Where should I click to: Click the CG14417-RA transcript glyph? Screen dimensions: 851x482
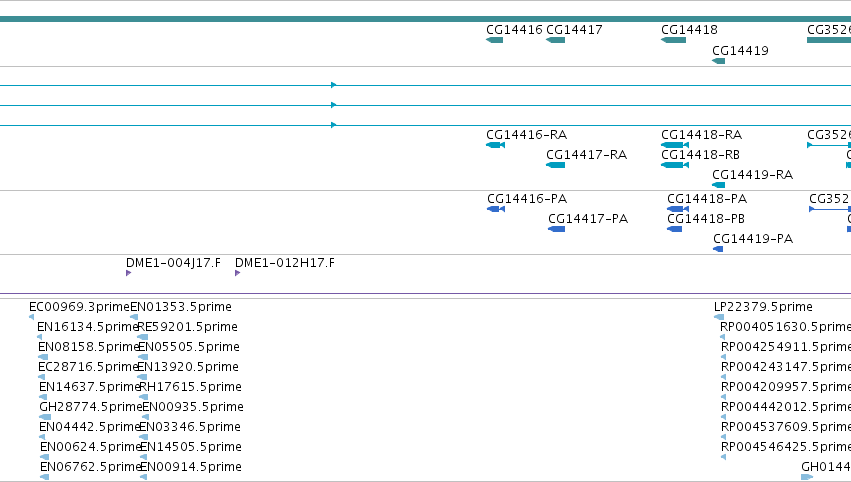(x=555, y=165)
